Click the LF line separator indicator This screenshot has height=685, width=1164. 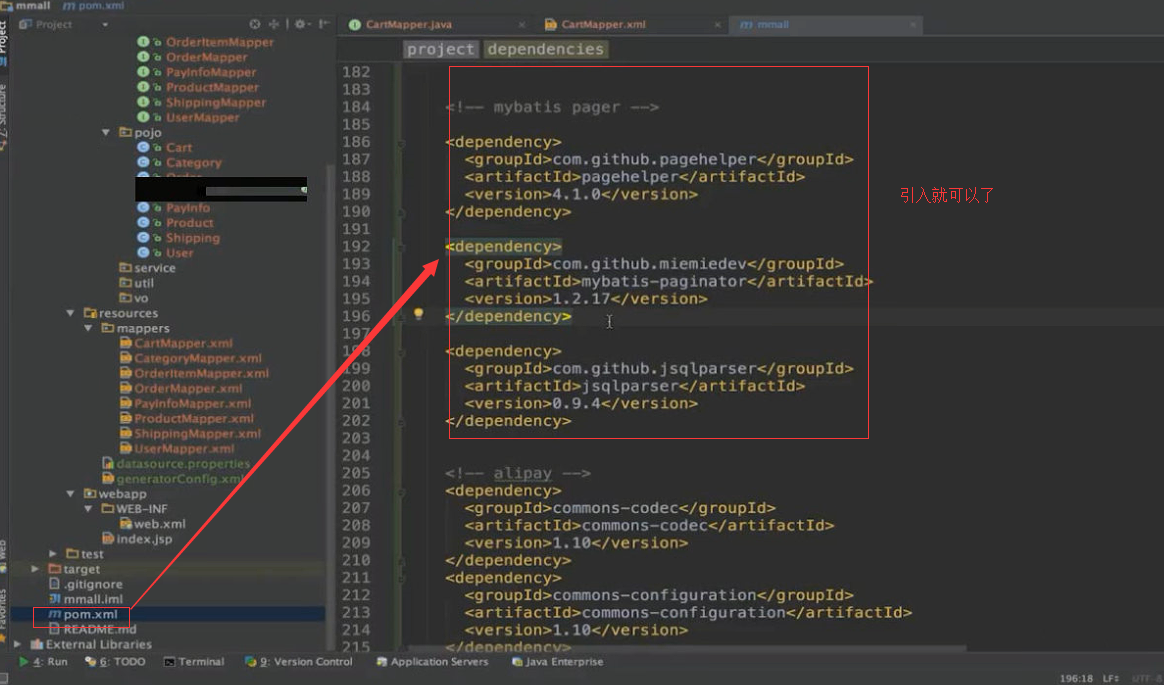pyautogui.click(x=1111, y=678)
